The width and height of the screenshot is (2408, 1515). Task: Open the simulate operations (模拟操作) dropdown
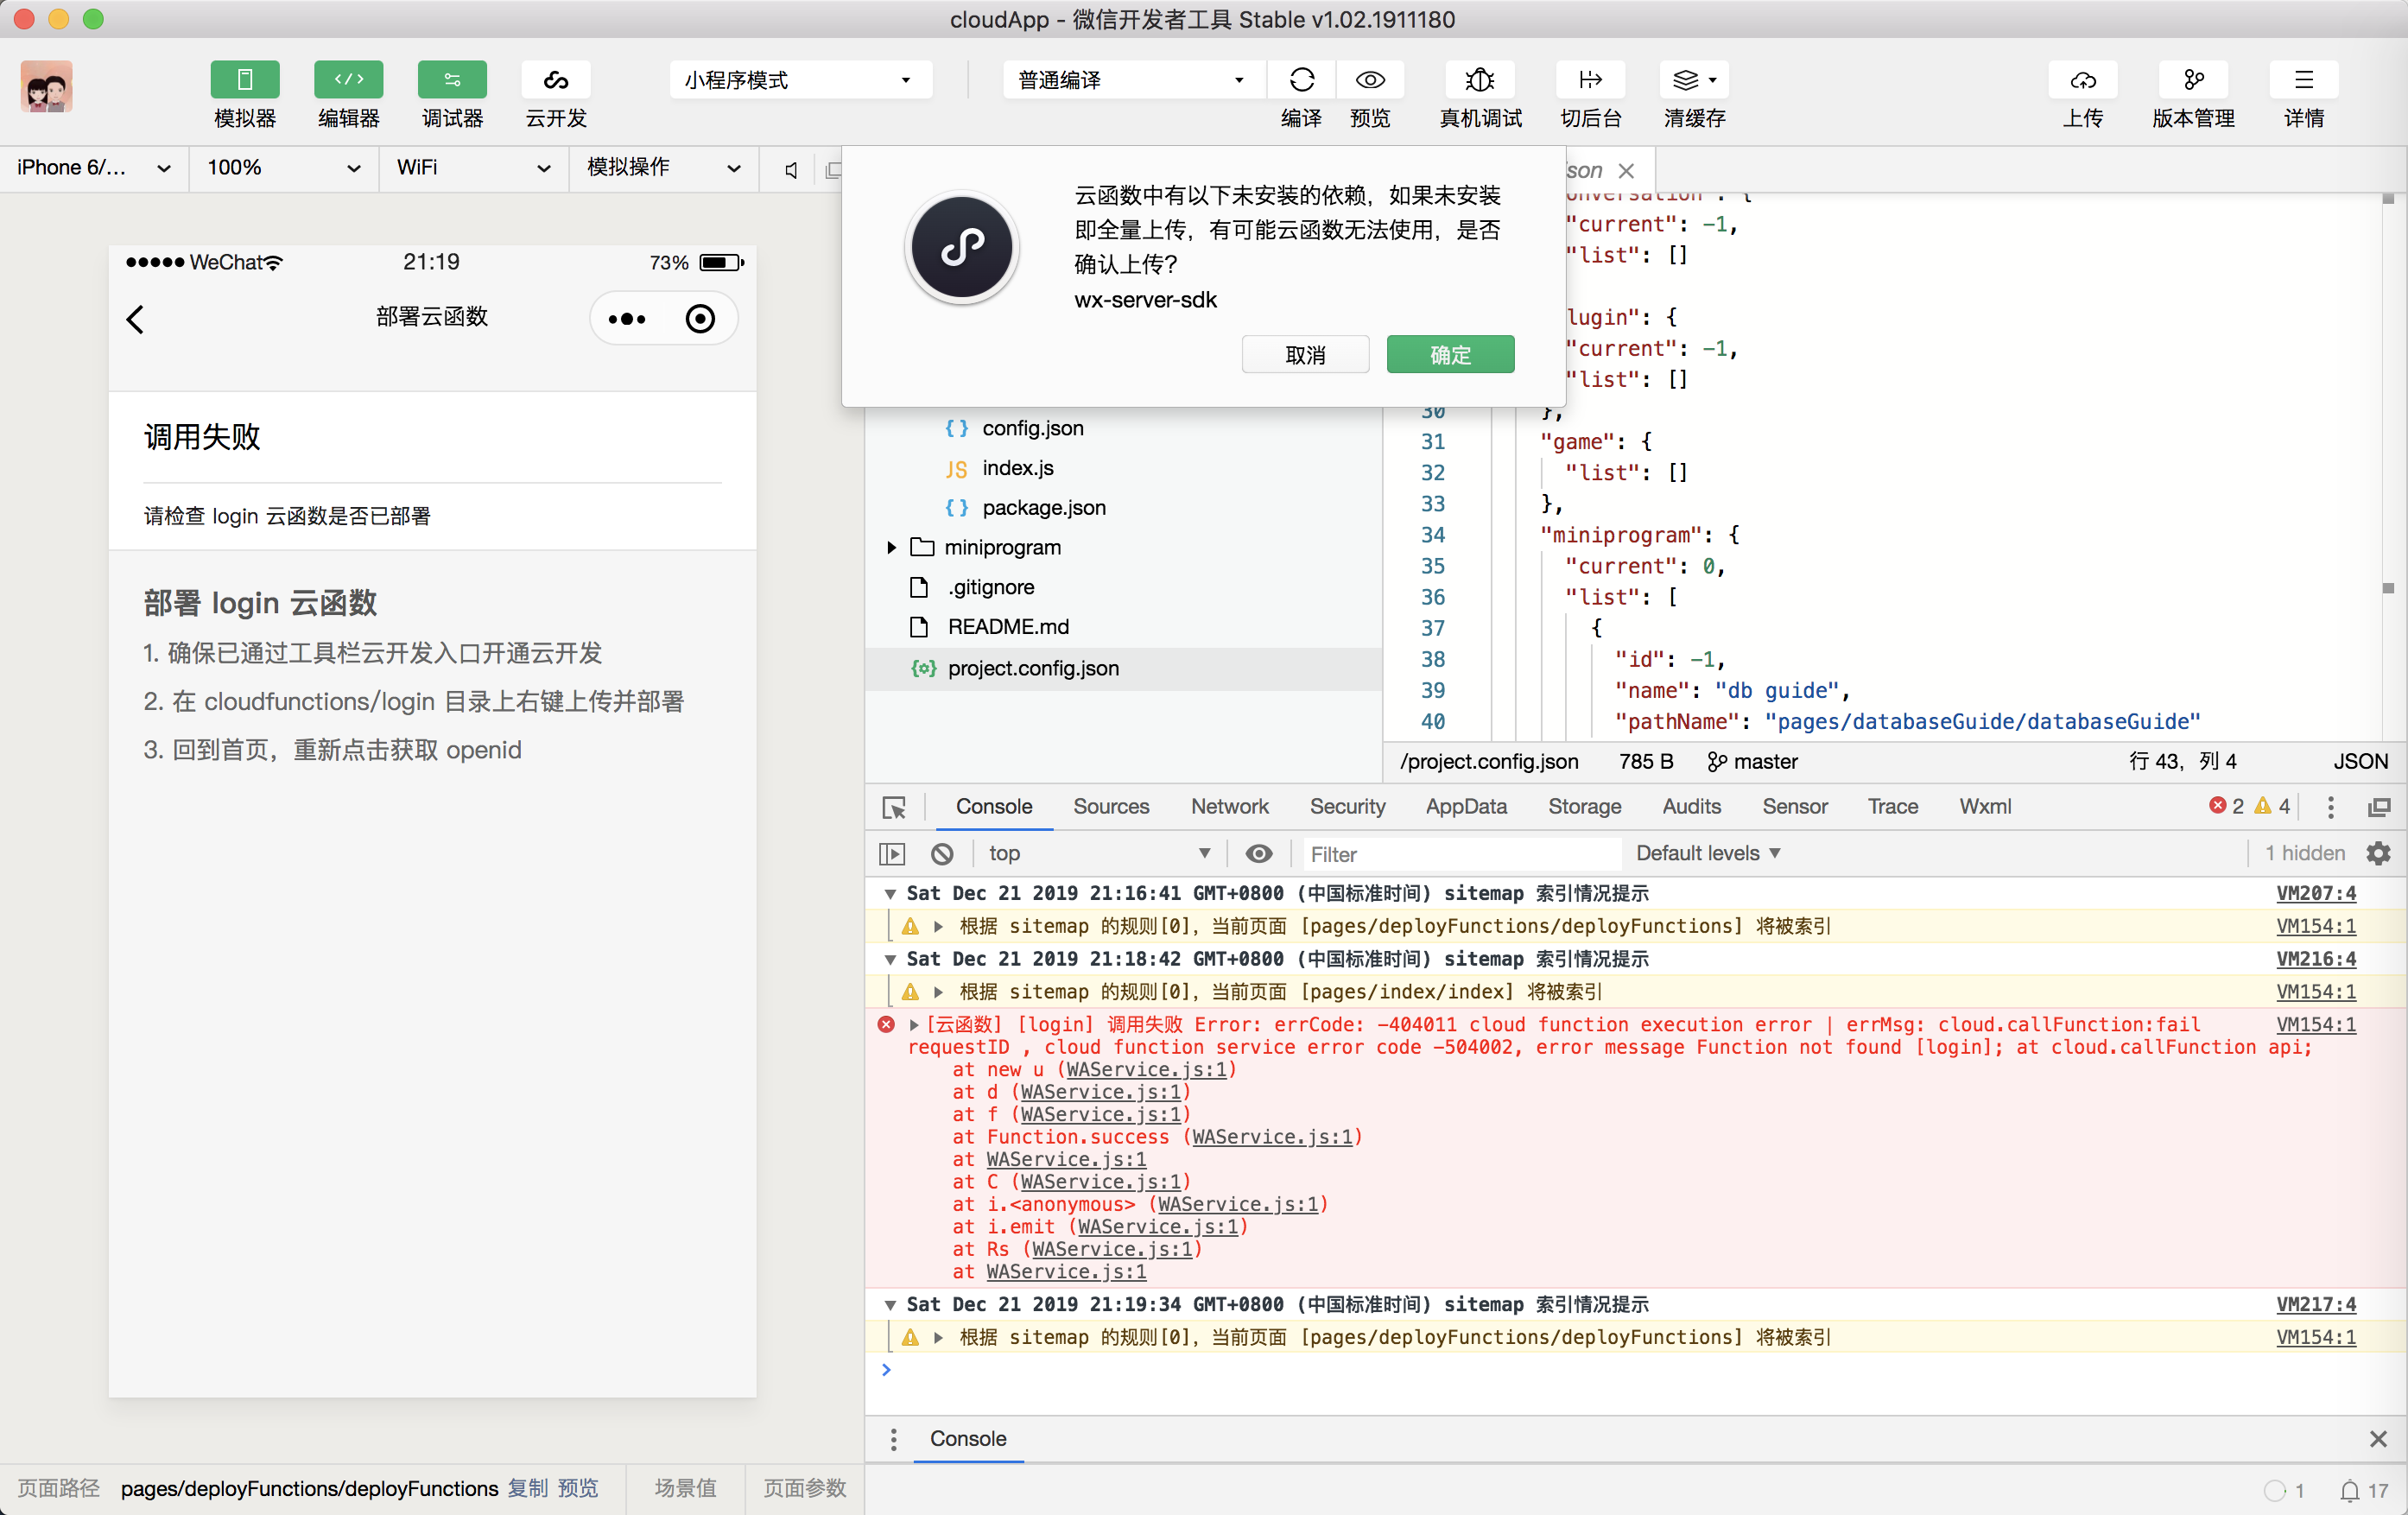click(x=663, y=168)
